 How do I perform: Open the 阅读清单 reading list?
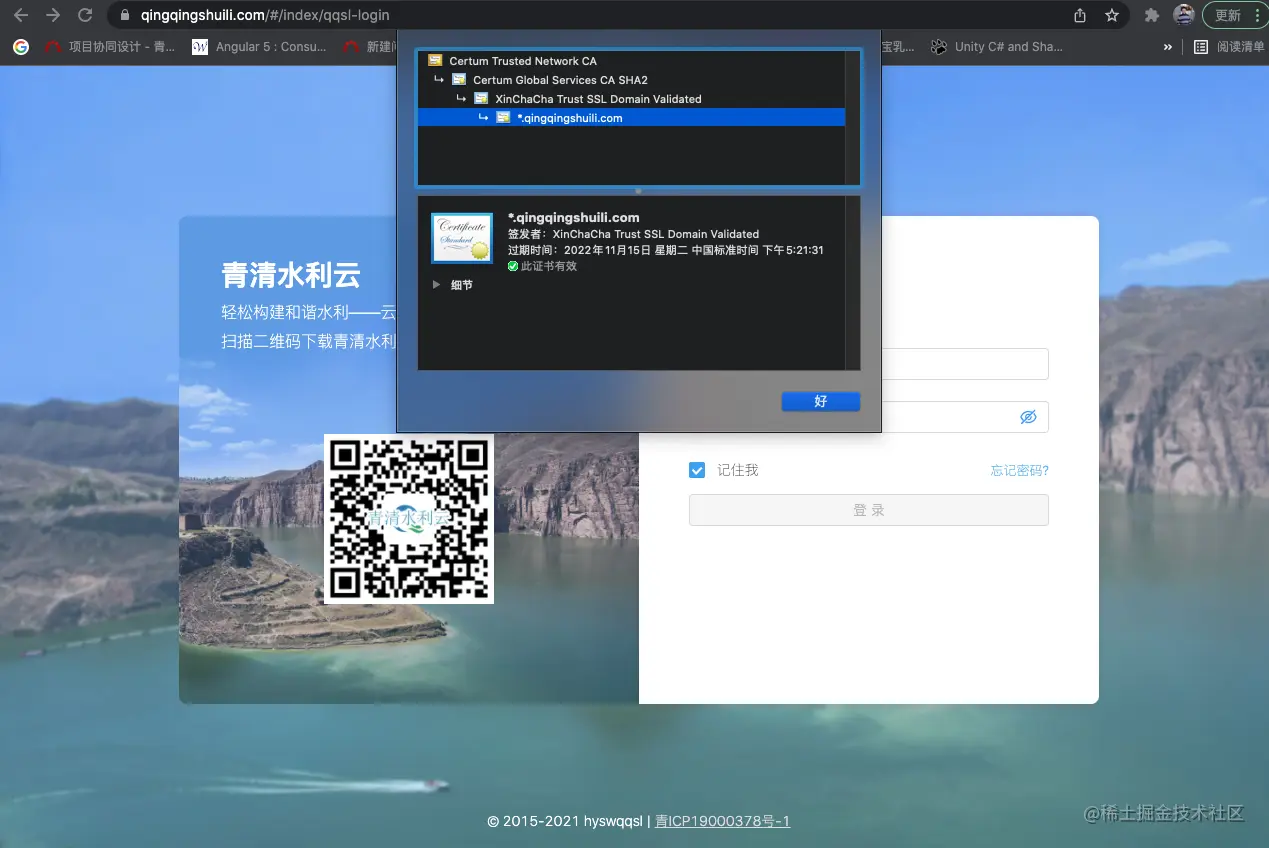pyautogui.click(x=1229, y=46)
